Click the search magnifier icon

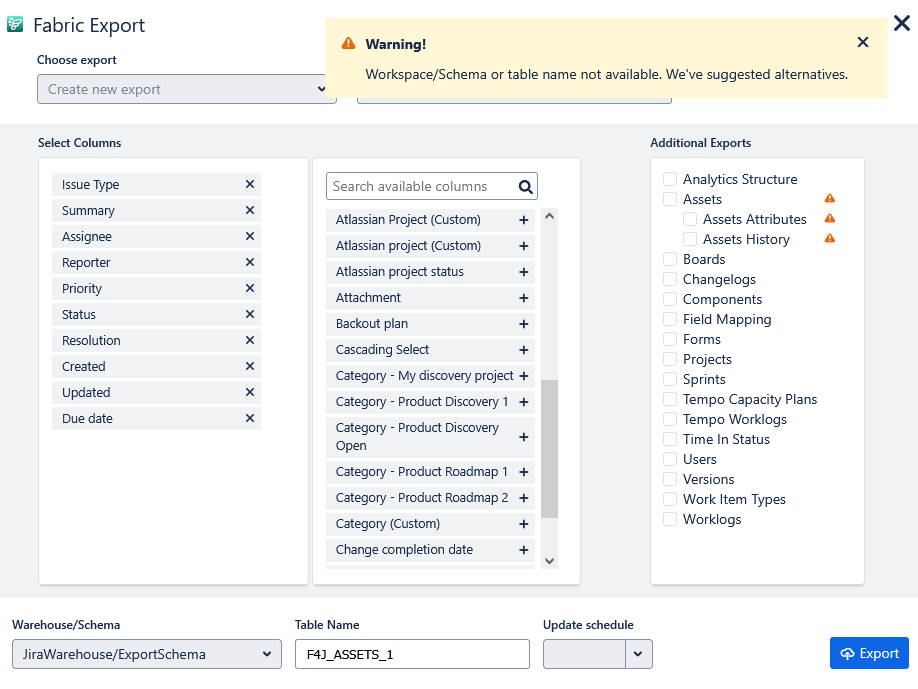526,186
